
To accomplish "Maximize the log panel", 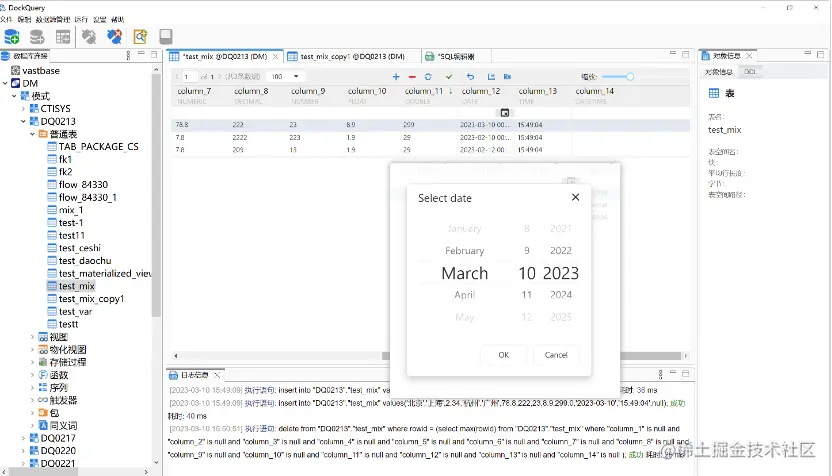I will (686, 374).
